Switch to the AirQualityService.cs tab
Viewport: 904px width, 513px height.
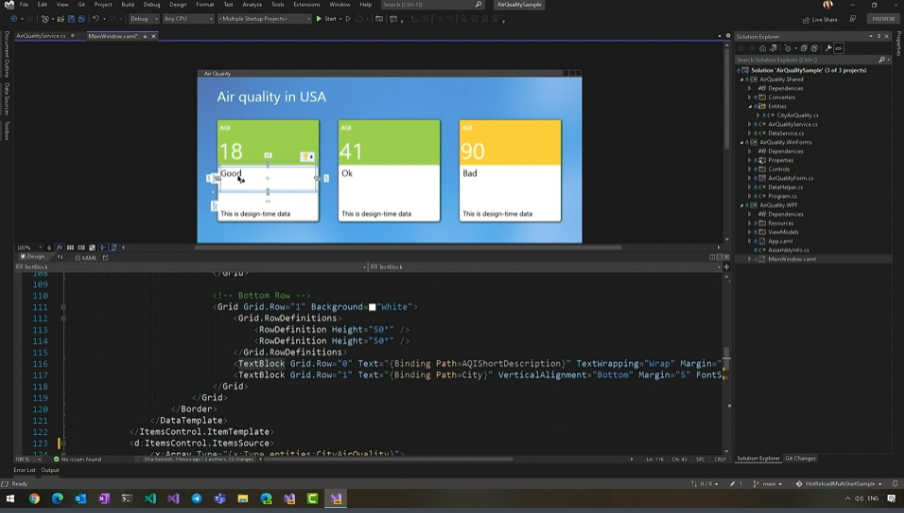pos(41,36)
